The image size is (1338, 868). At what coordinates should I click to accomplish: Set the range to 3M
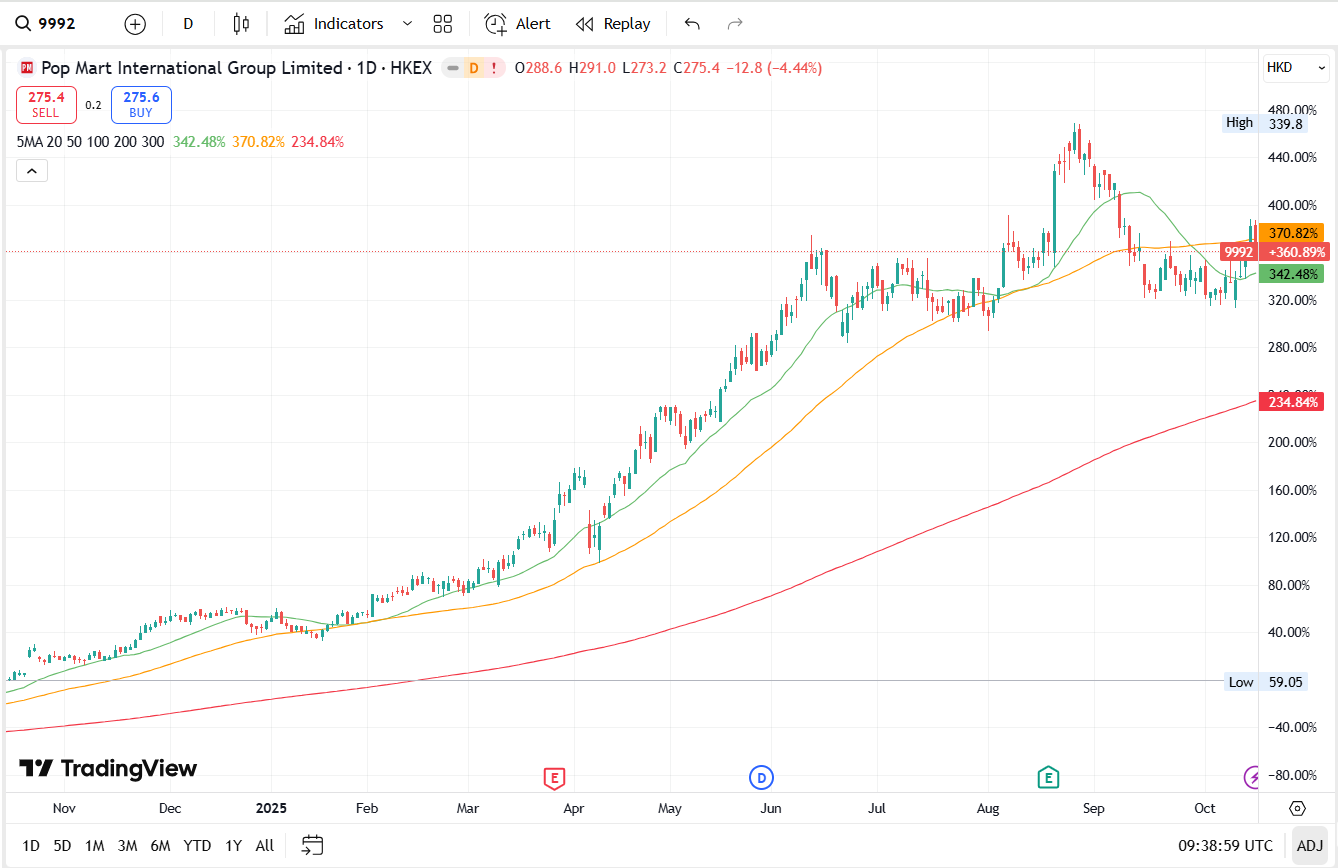127,846
